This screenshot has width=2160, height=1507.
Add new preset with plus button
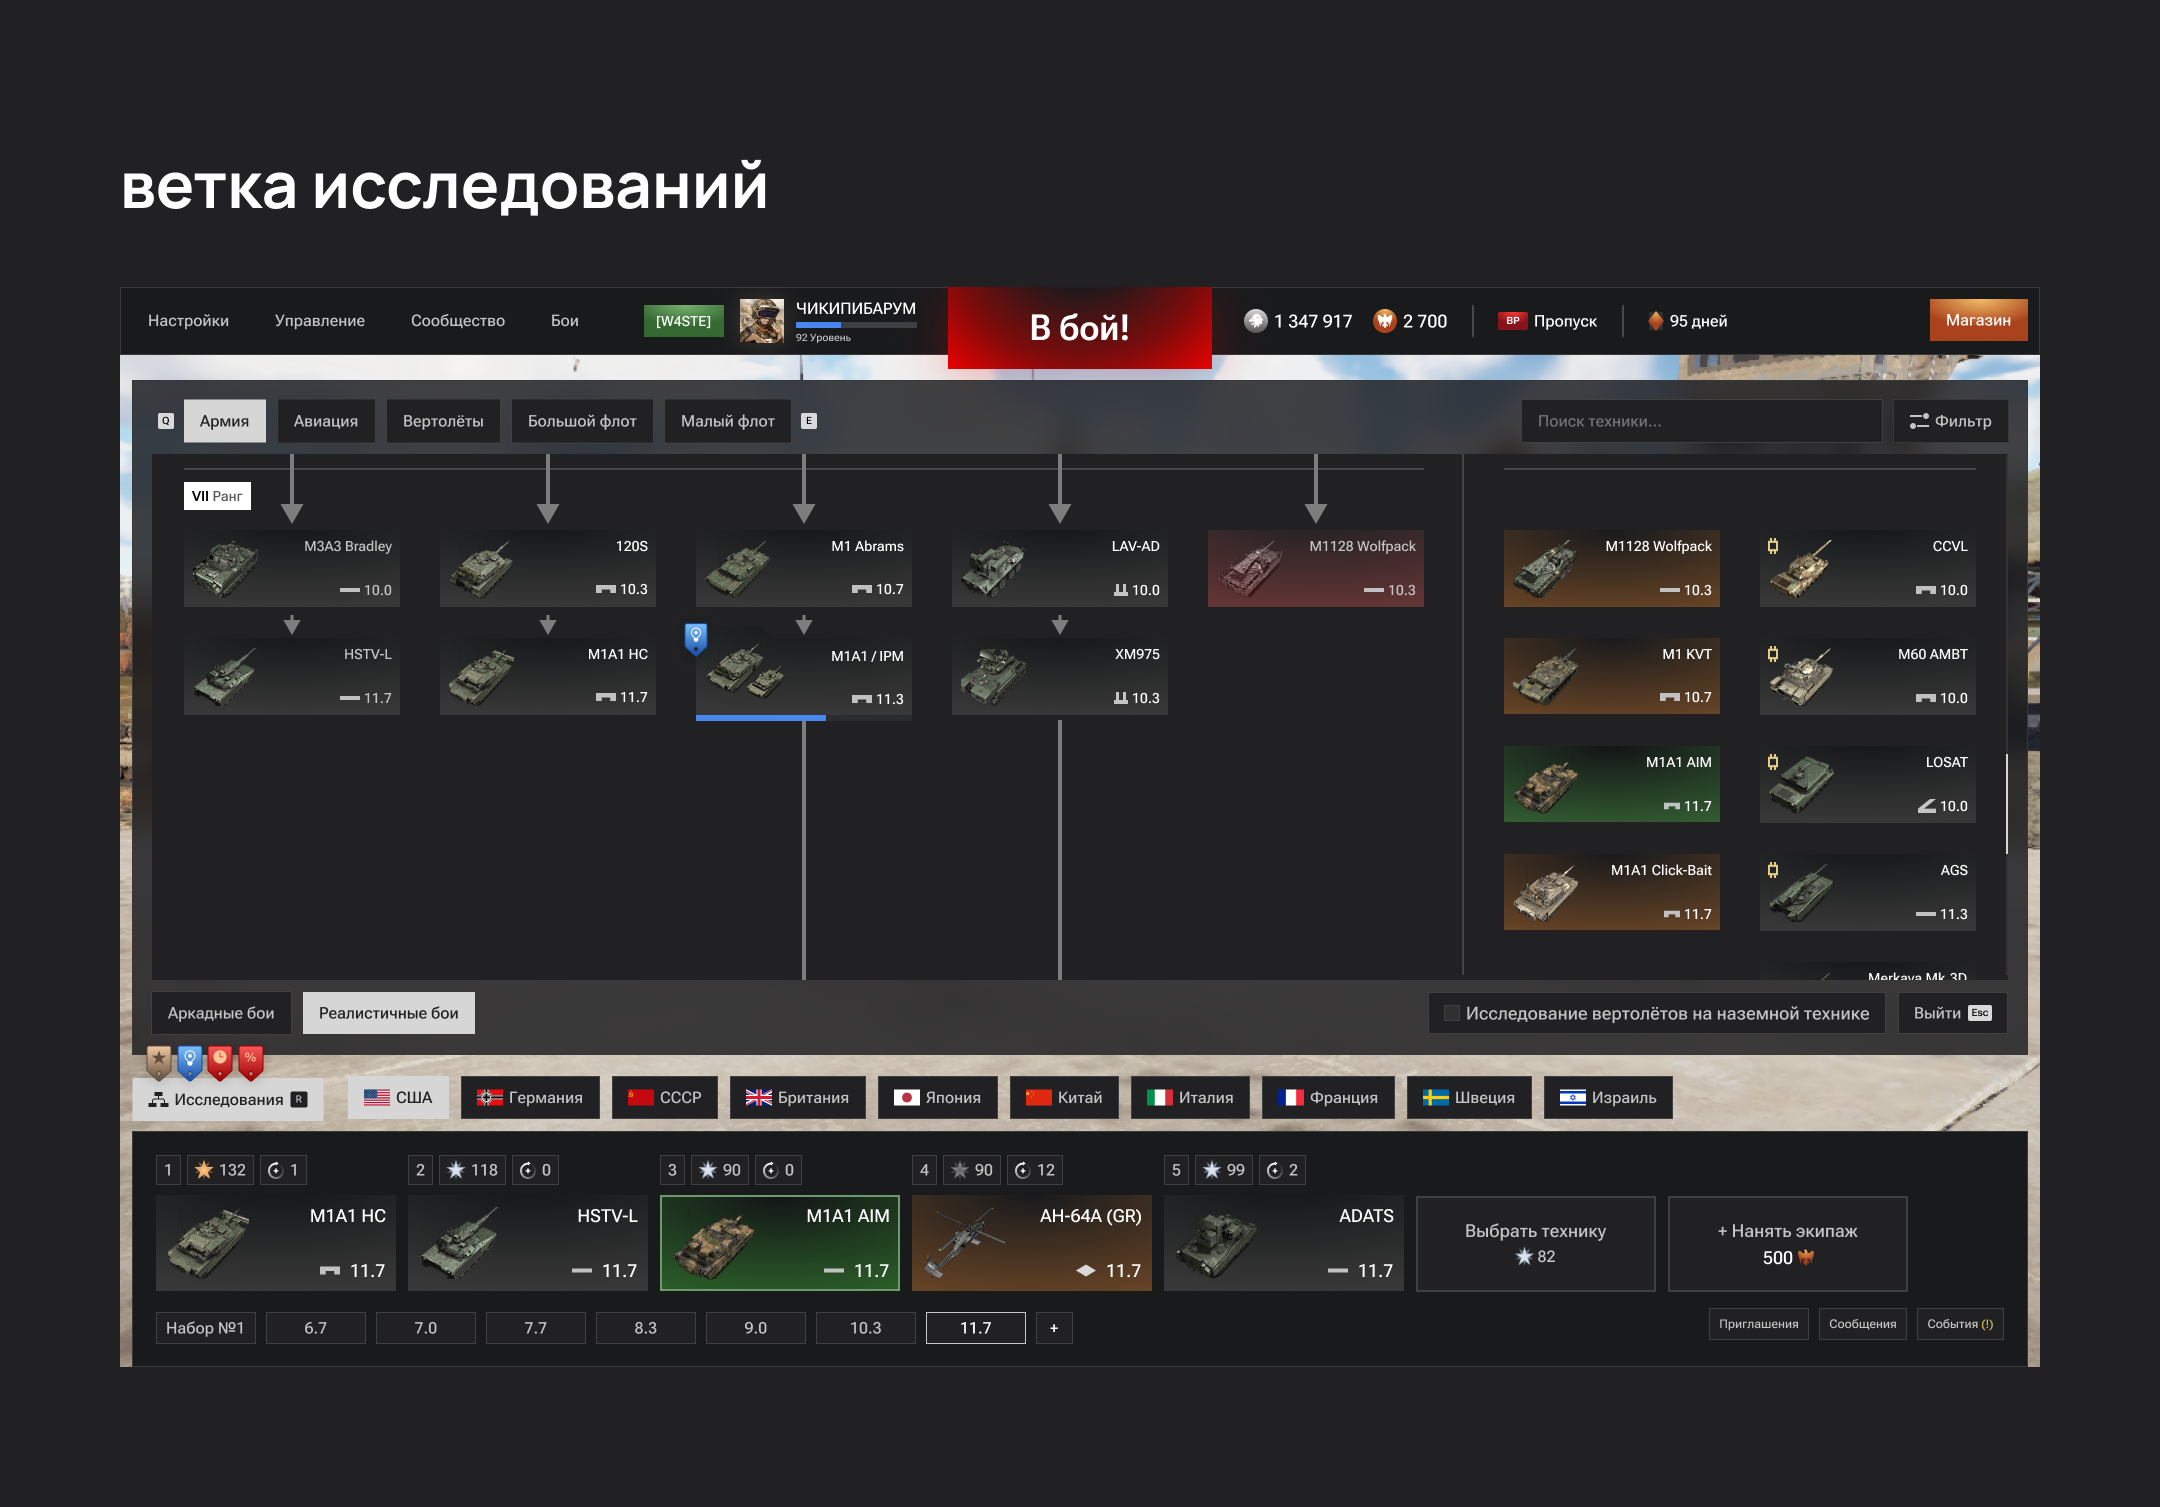click(x=1054, y=1328)
